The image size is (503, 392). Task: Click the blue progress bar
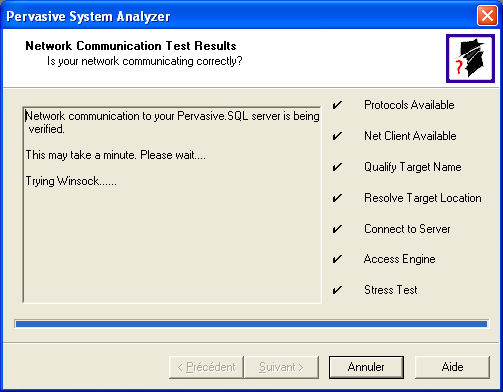click(251, 324)
